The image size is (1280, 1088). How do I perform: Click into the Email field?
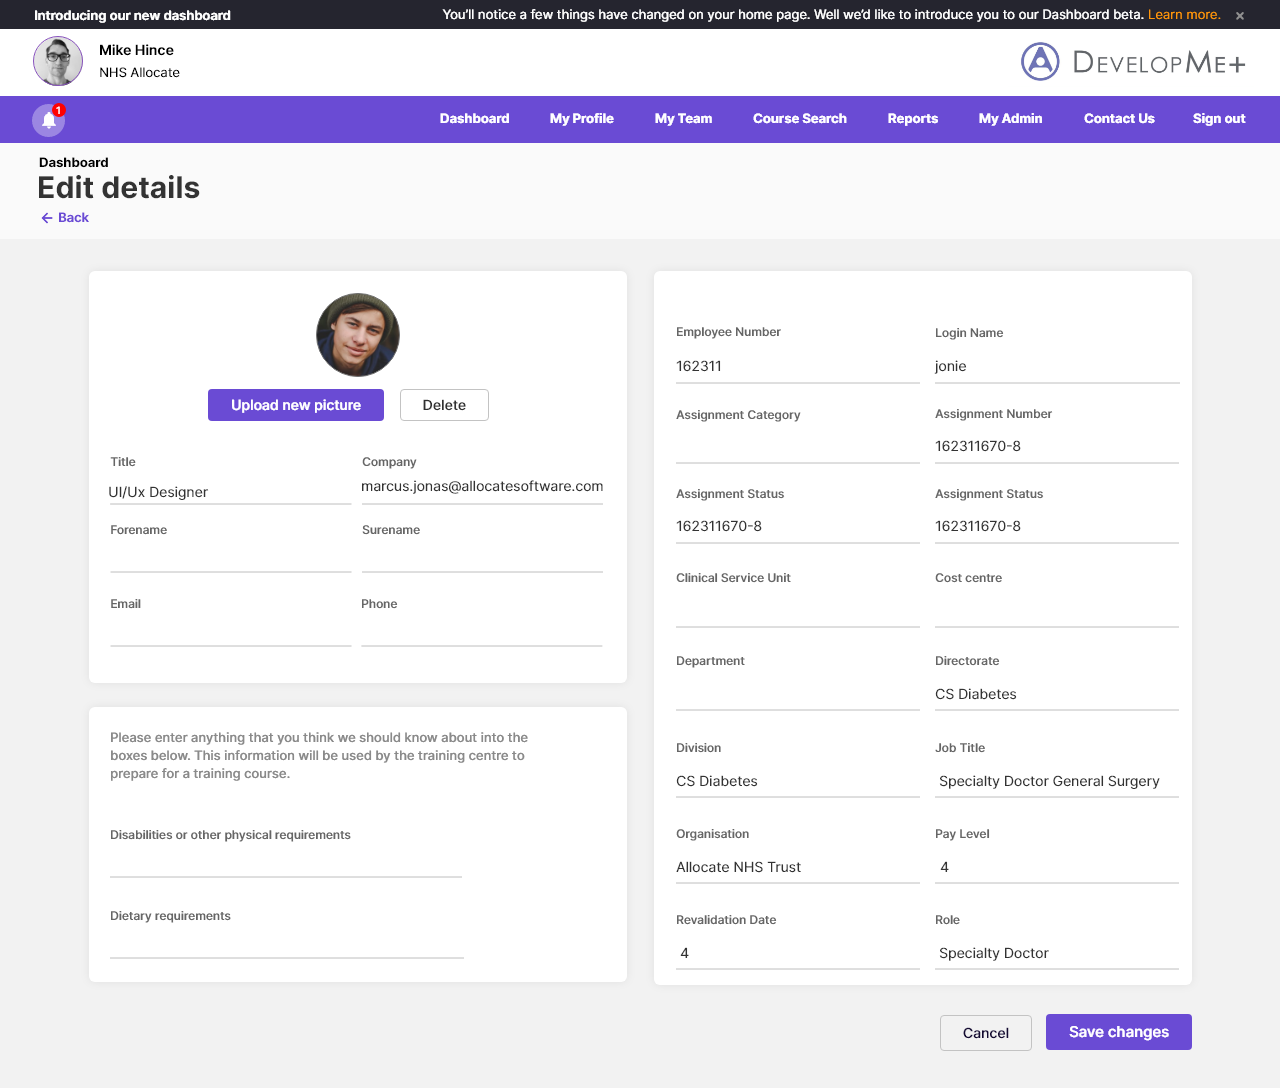tap(230, 632)
